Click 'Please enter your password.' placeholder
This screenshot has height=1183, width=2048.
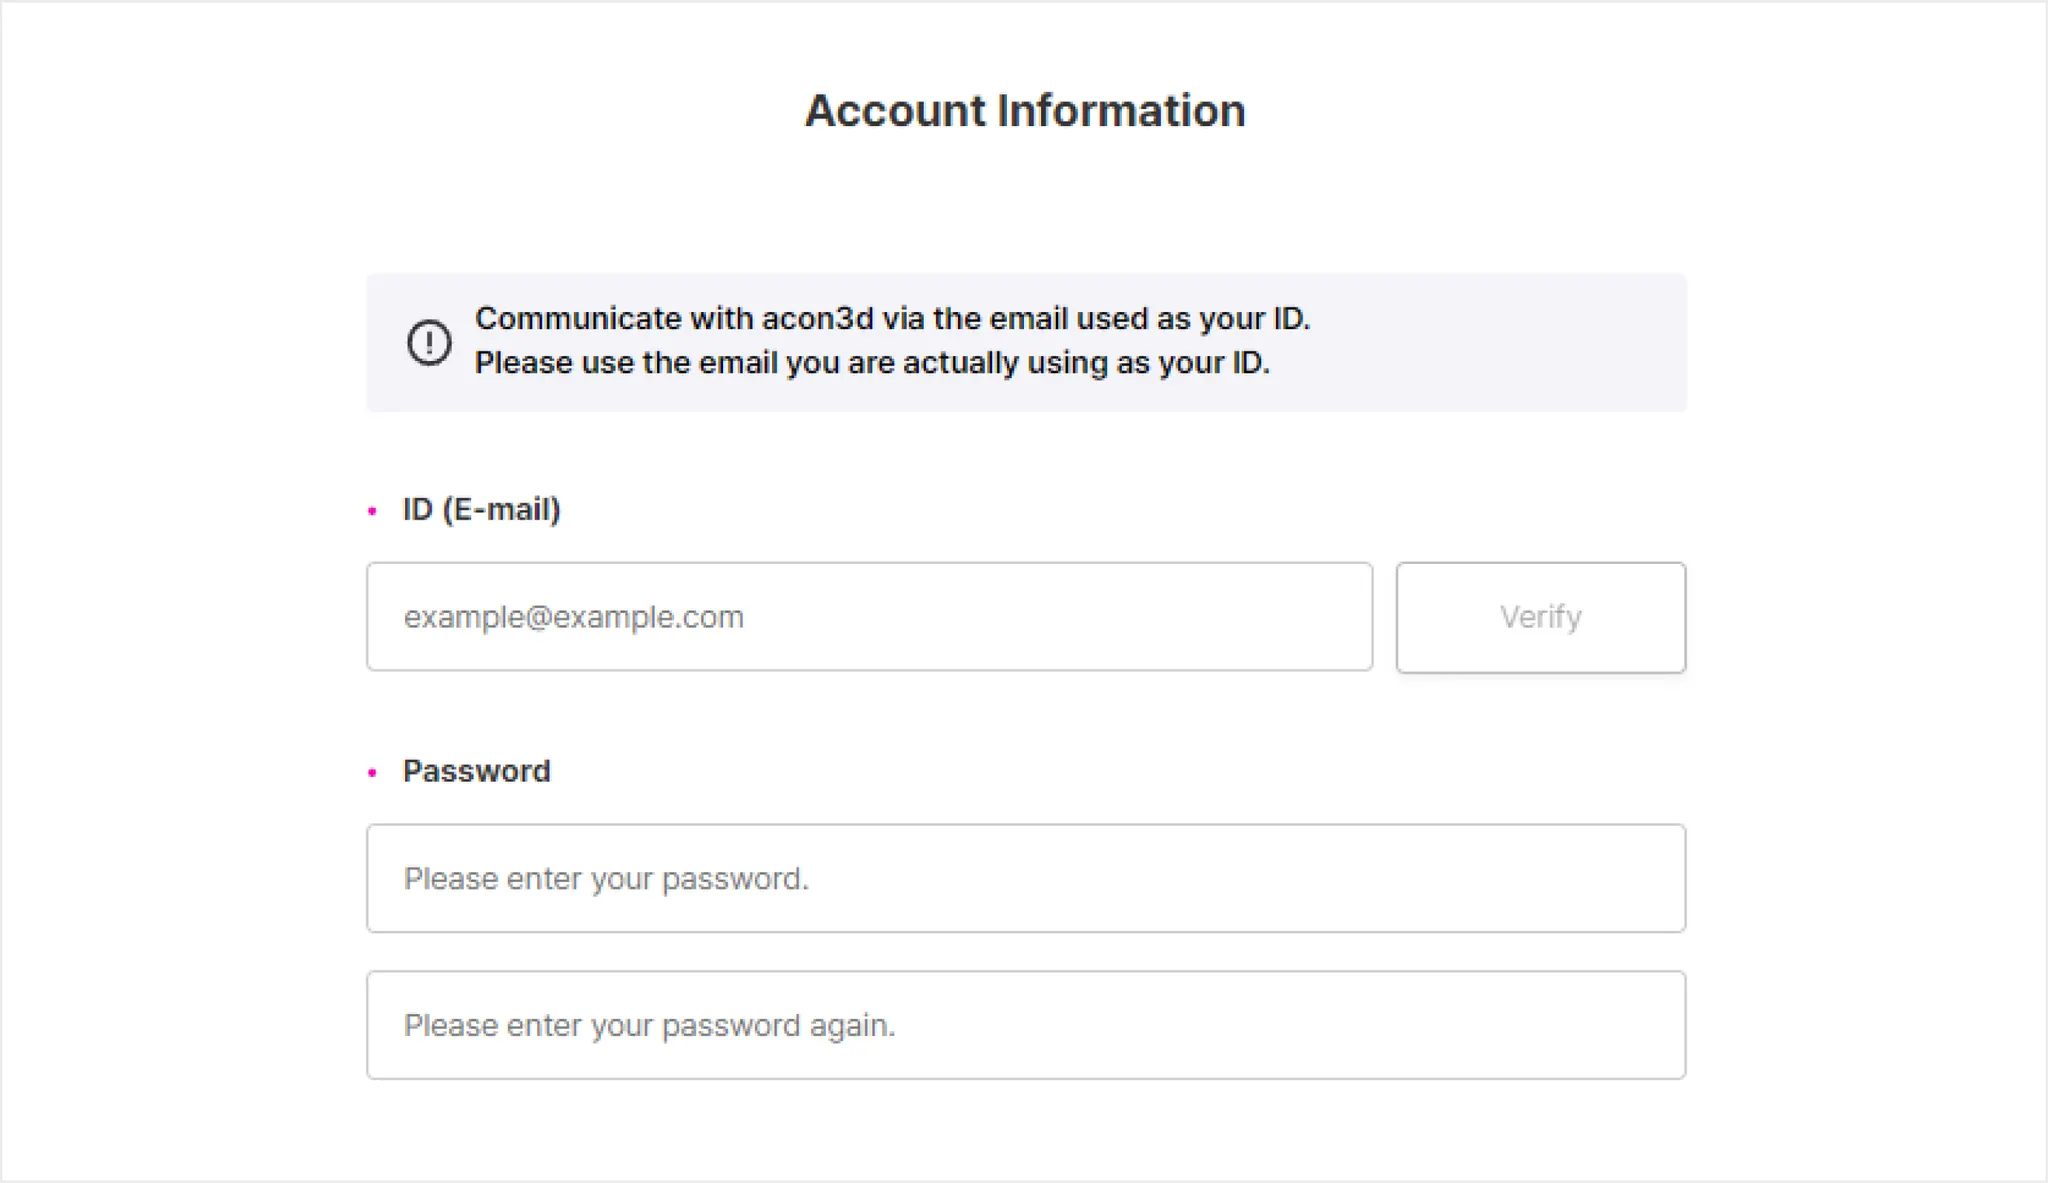point(606,879)
